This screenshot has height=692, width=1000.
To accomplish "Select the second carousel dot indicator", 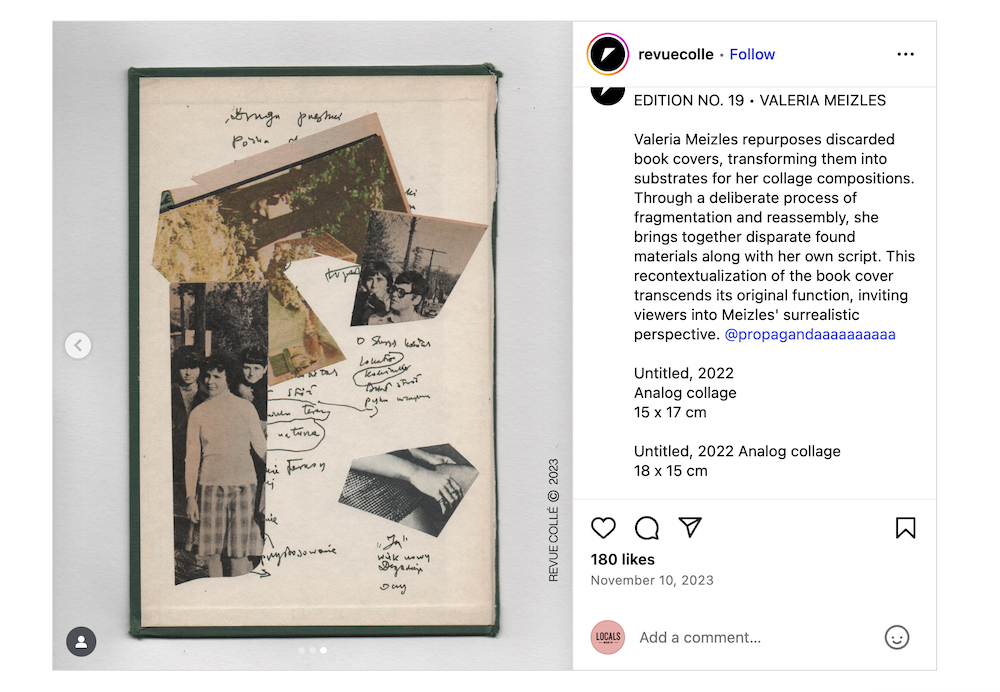I will (x=312, y=650).
